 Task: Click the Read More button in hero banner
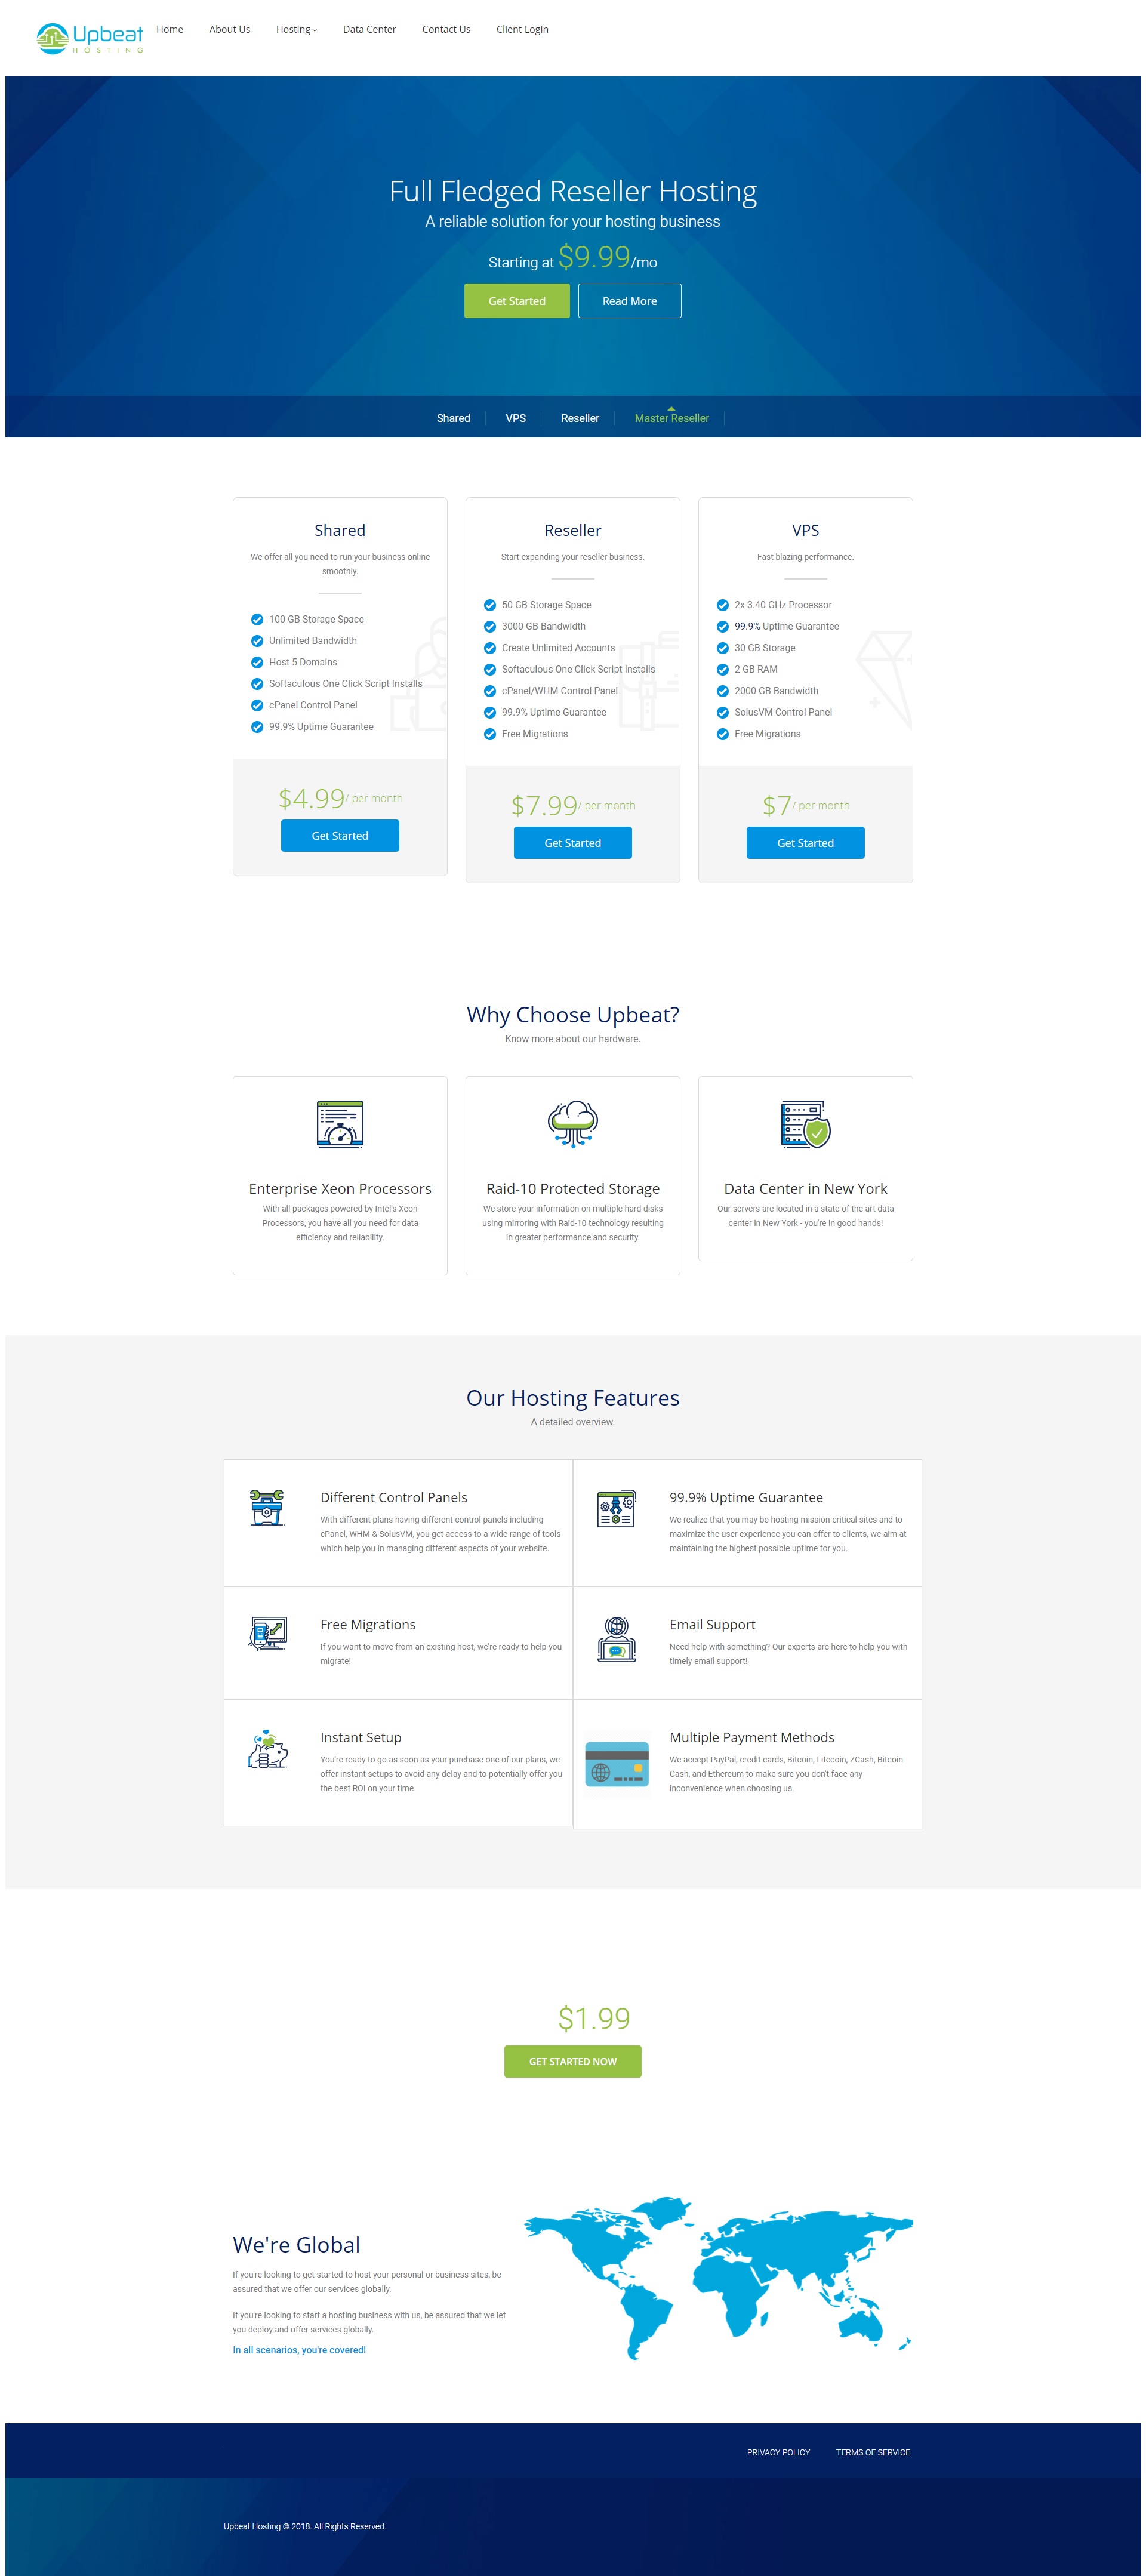pos(629,301)
